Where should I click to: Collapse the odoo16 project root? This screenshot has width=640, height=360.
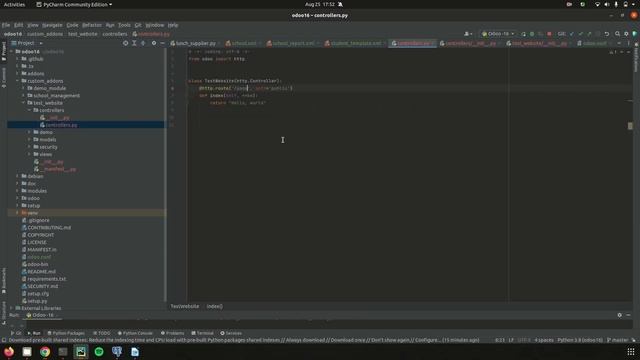pyautogui.click(x=12, y=52)
